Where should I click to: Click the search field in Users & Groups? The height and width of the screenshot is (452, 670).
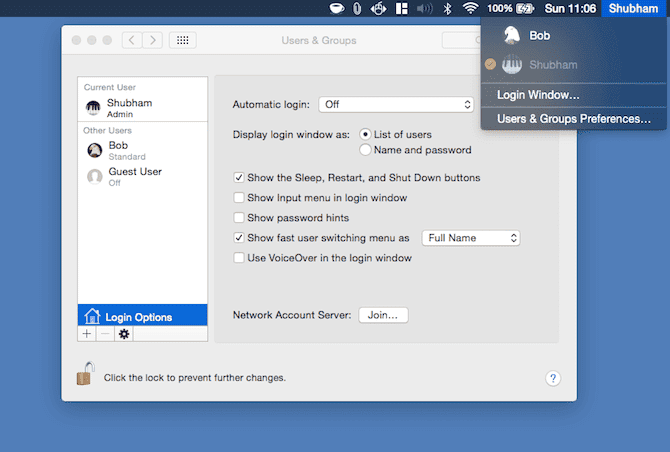[x=461, y=40]
